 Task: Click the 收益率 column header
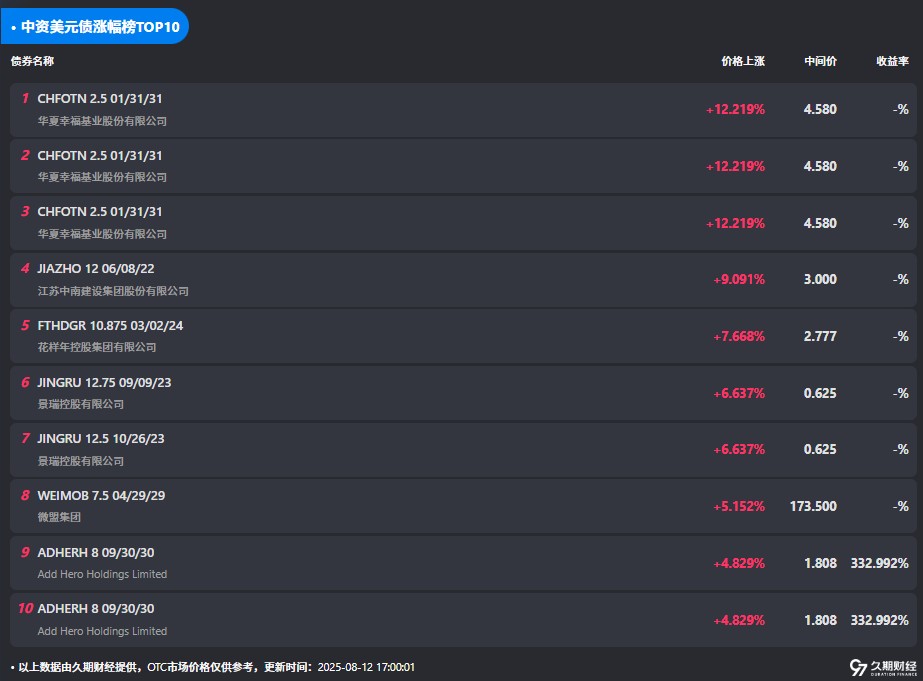pyautogui.click(x=892, y=61)
